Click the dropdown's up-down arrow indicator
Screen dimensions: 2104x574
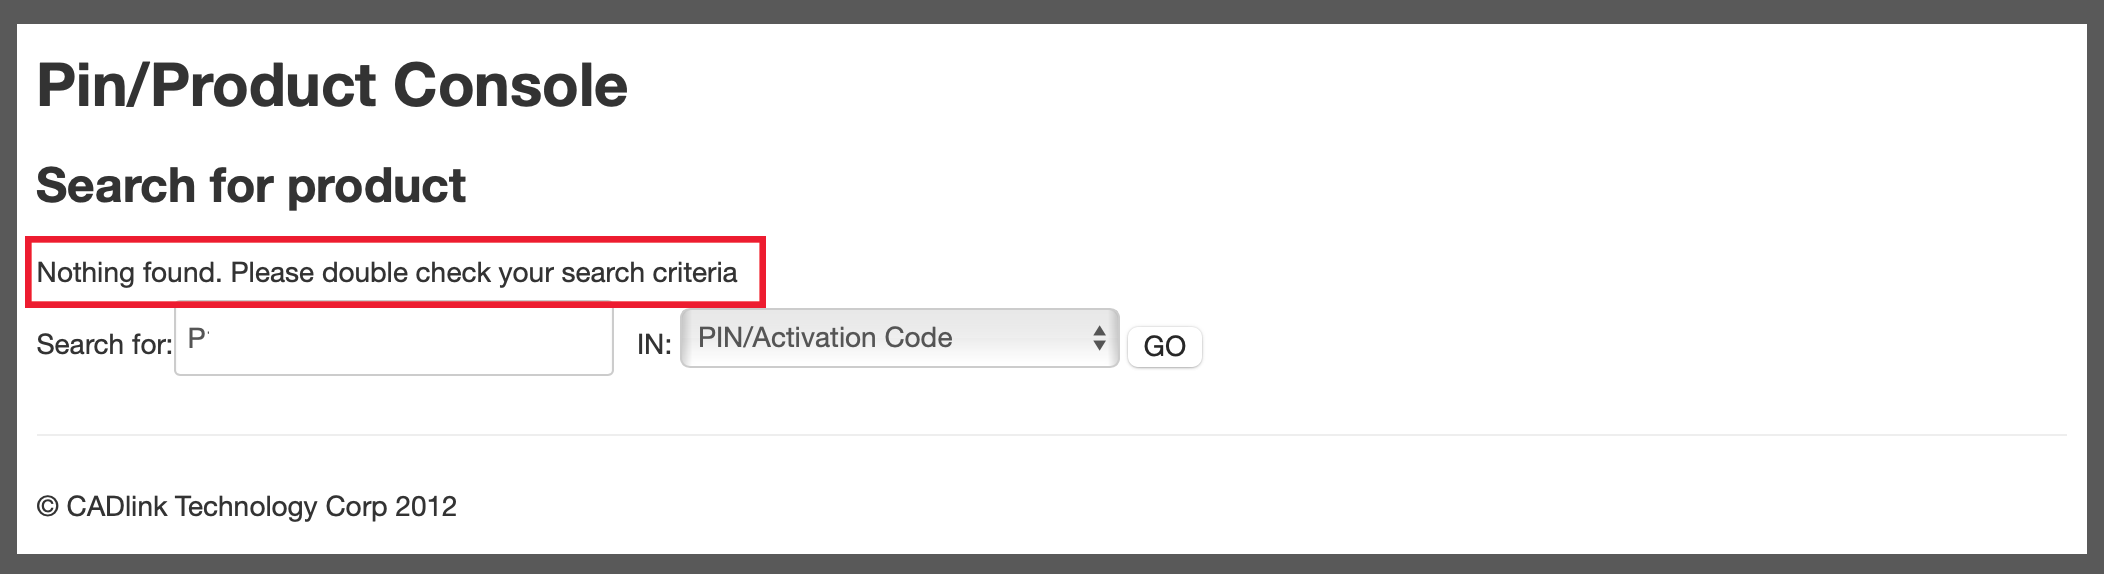coord(1099,338)
